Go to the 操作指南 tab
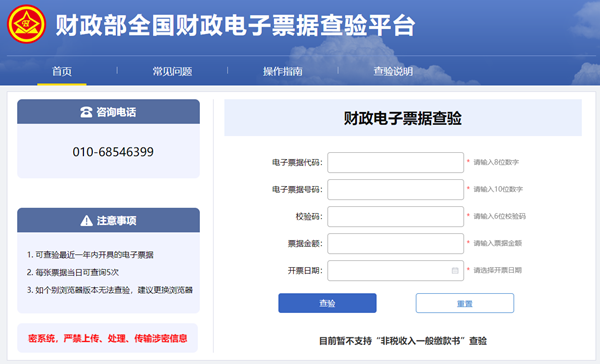 [x=283, y=71]
